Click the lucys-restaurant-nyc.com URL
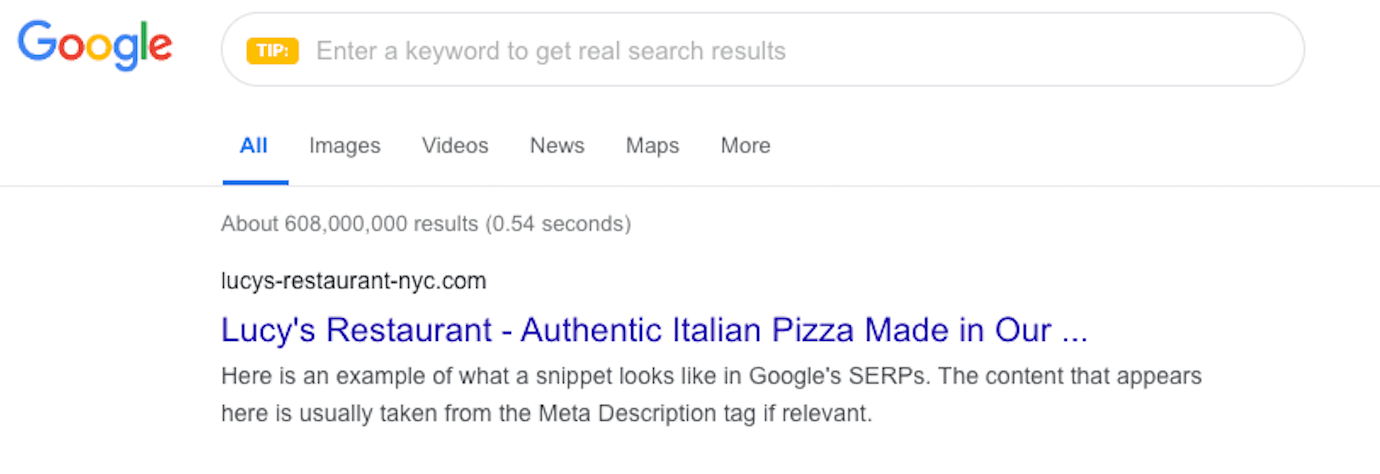 [x=353, y=281]
